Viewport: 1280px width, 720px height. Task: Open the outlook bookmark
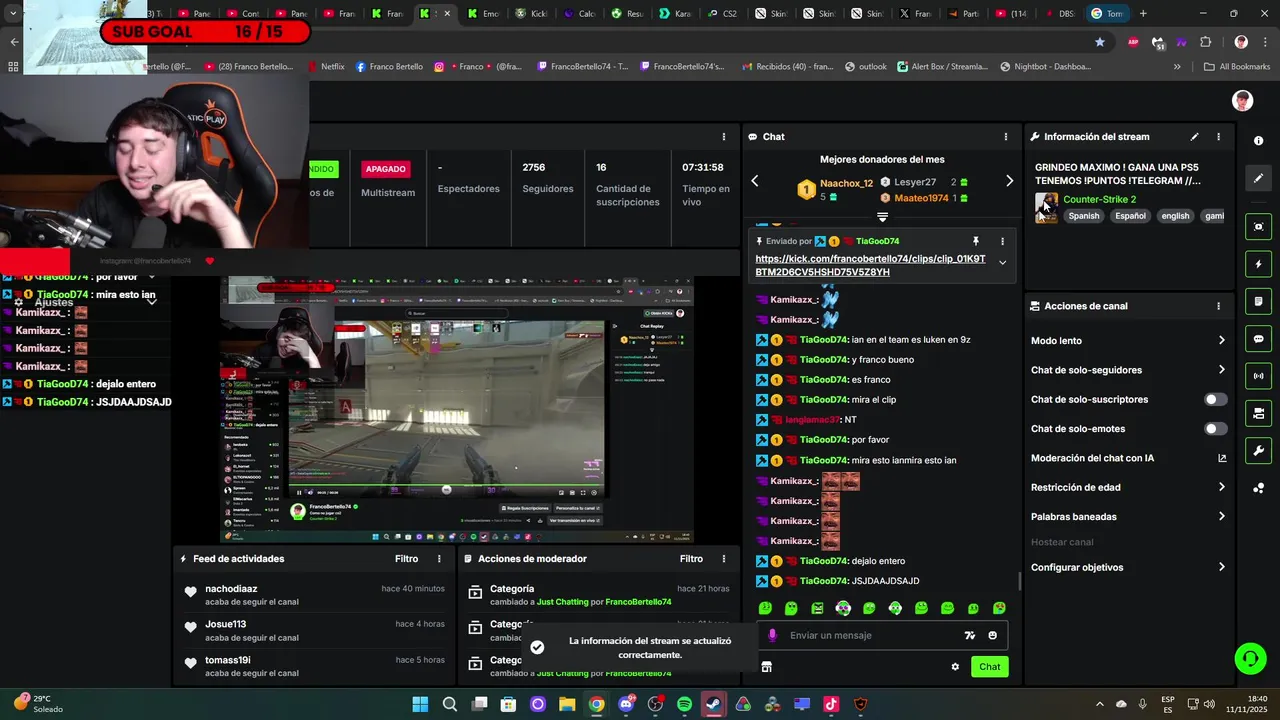(866, 67)
